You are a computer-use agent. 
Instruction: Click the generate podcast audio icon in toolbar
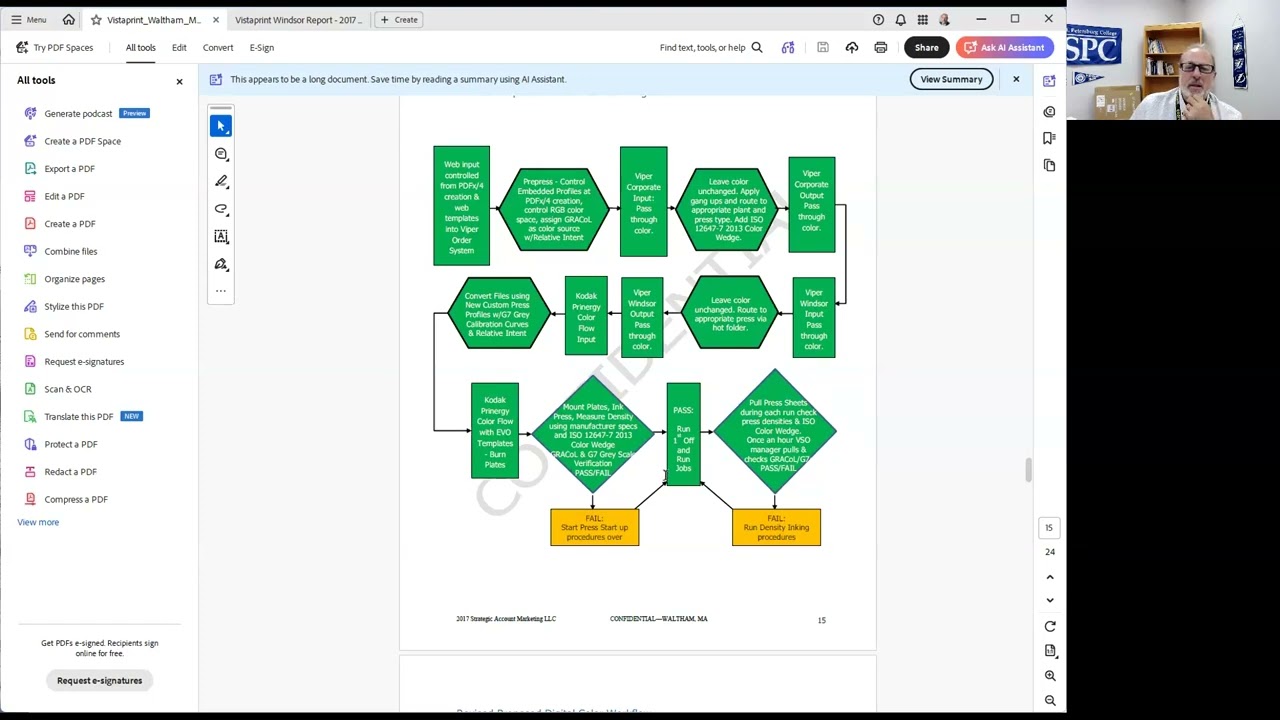[x=788, y=47]
